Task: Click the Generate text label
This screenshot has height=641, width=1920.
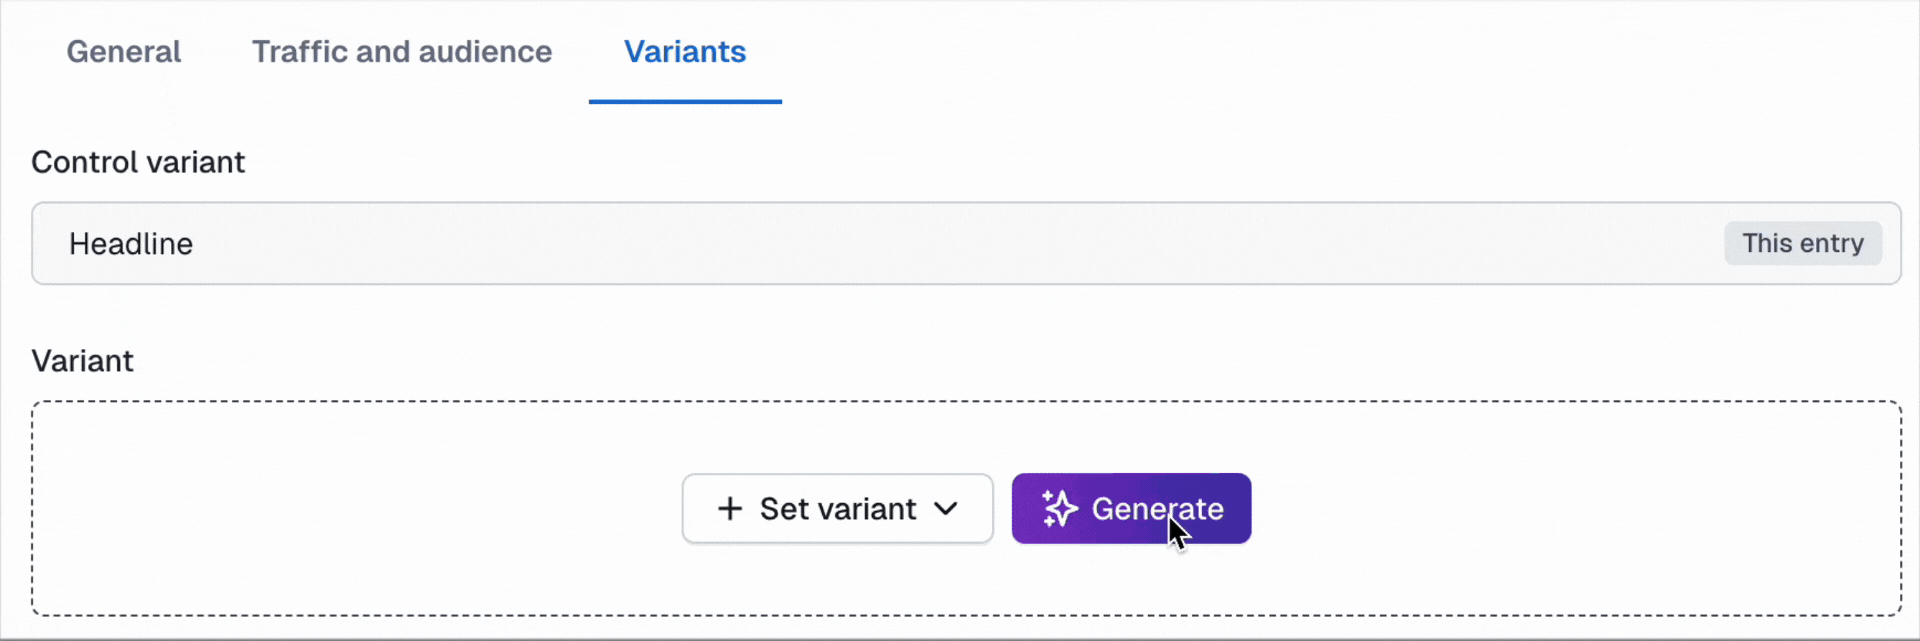Action: [1157, 509]
